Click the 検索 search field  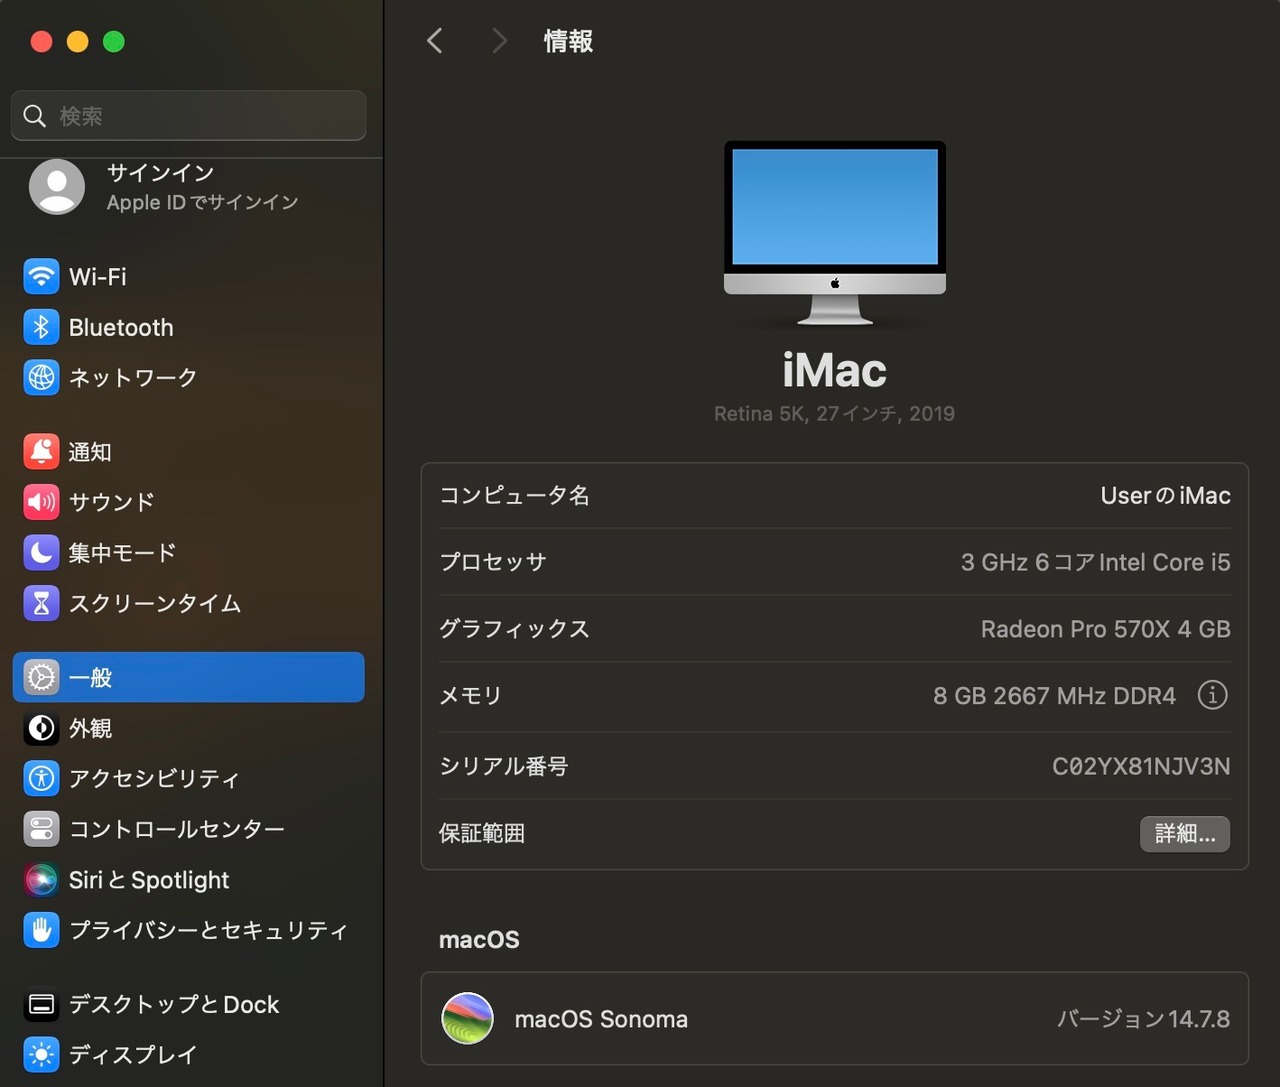(x=189, y=116)
